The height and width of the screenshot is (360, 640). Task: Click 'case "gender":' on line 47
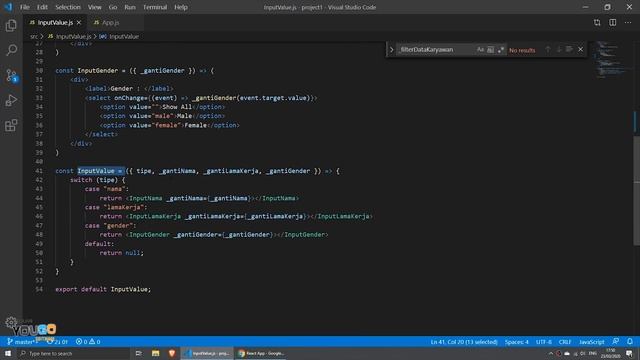point(110,225)
